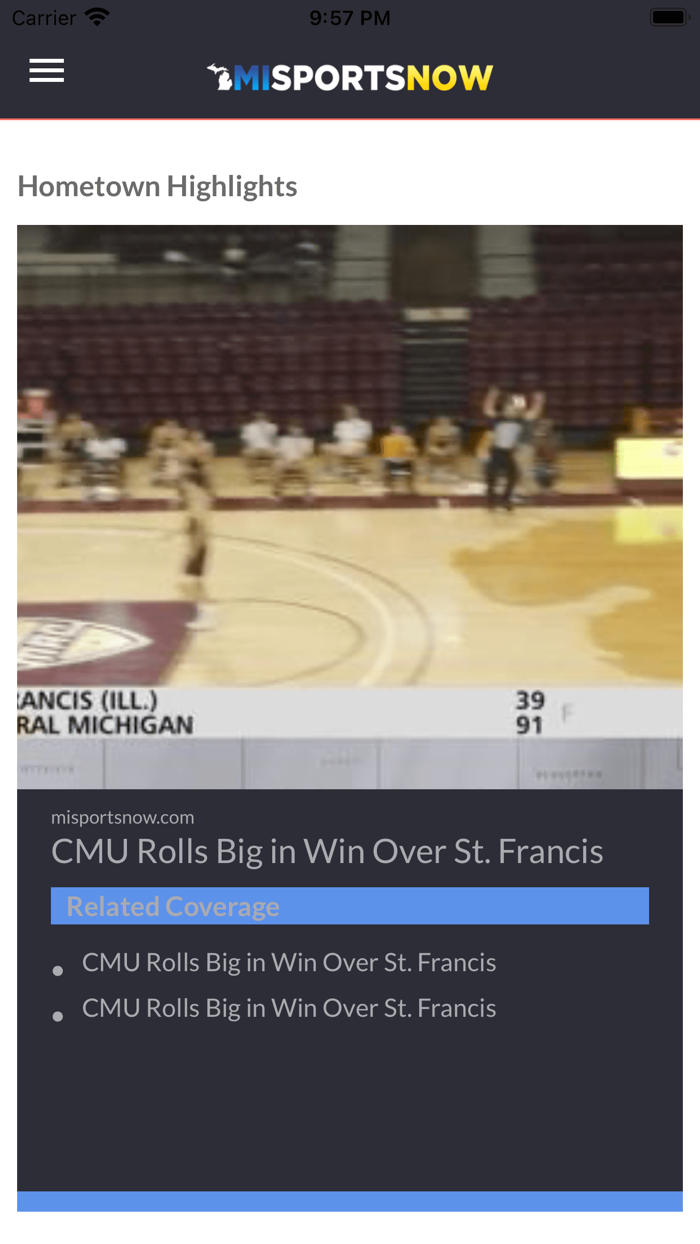Click the second related coverage bullet dot
The height and width of the screenshot is (1244, 700).
tap(58, 1016)
